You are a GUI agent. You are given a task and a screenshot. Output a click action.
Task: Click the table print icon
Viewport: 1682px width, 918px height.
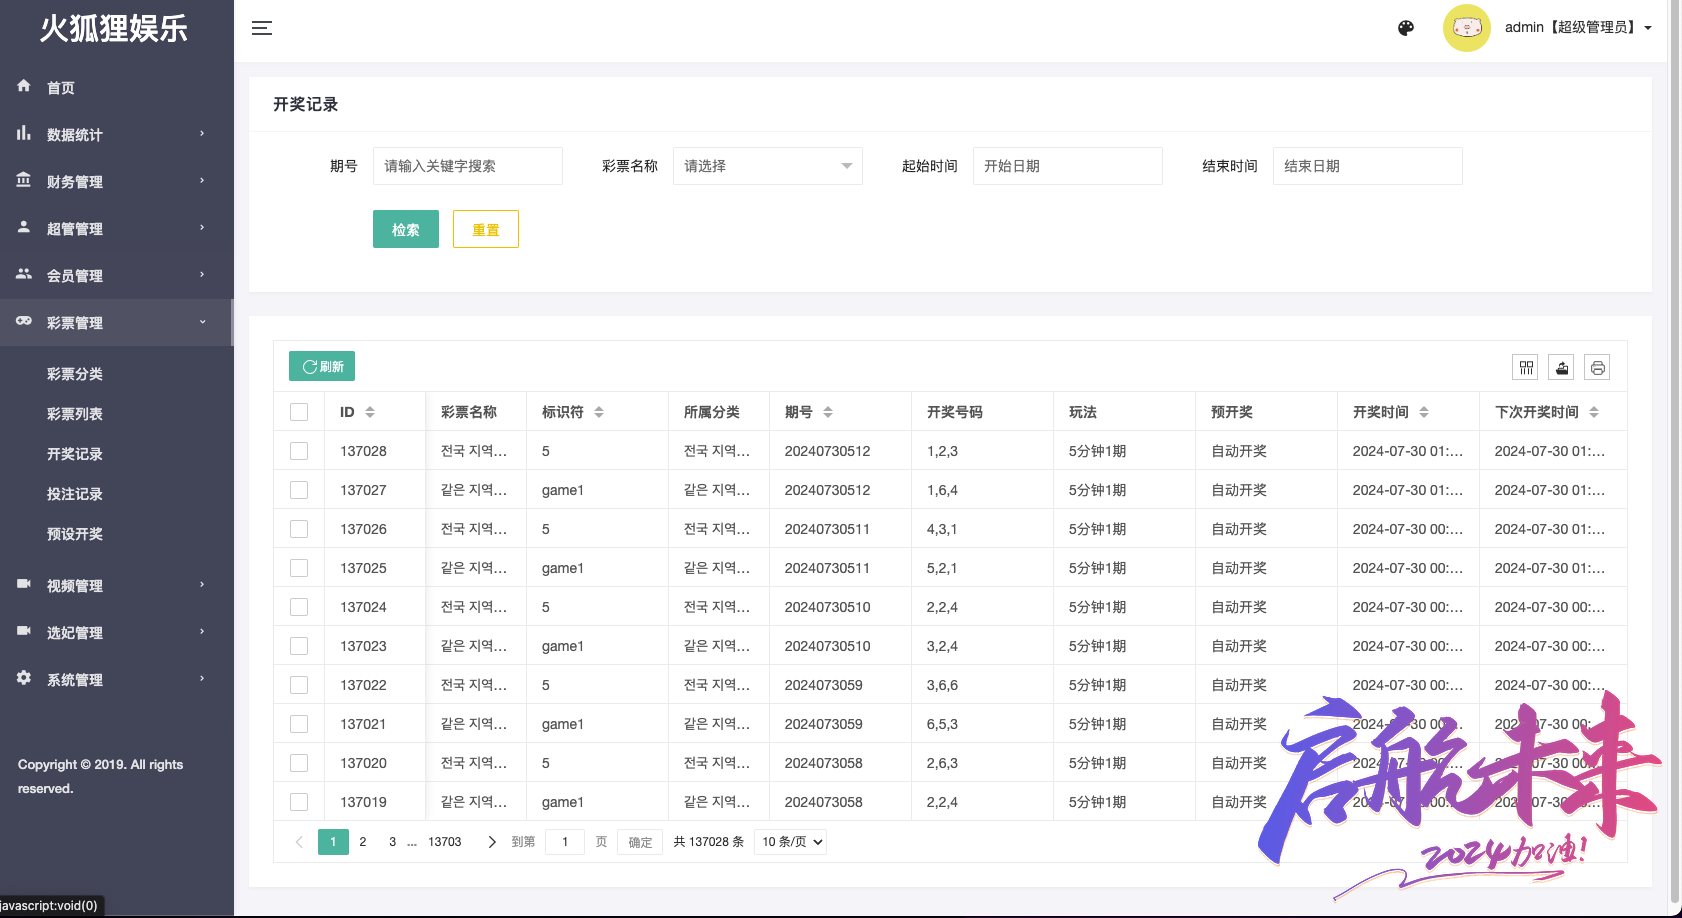[1598, 368]
